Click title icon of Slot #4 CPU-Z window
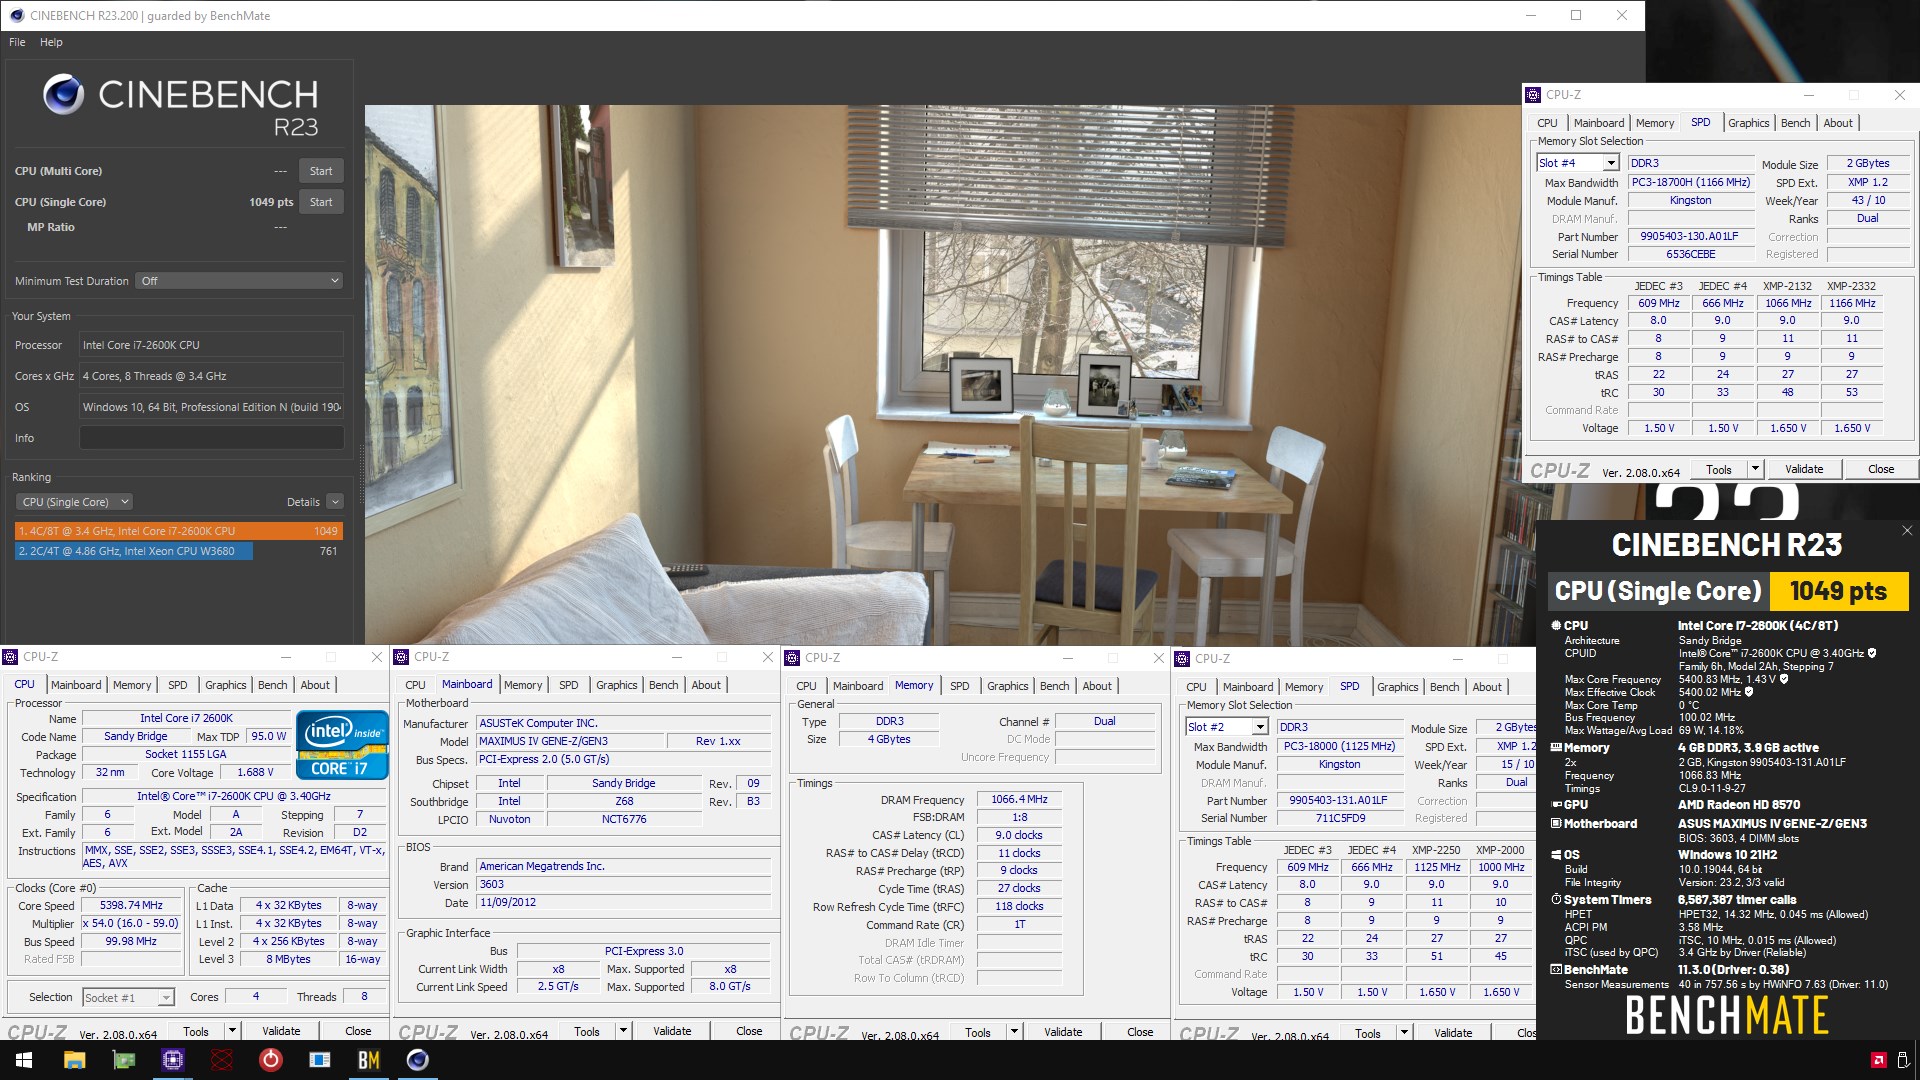 tap(1533, 95)
